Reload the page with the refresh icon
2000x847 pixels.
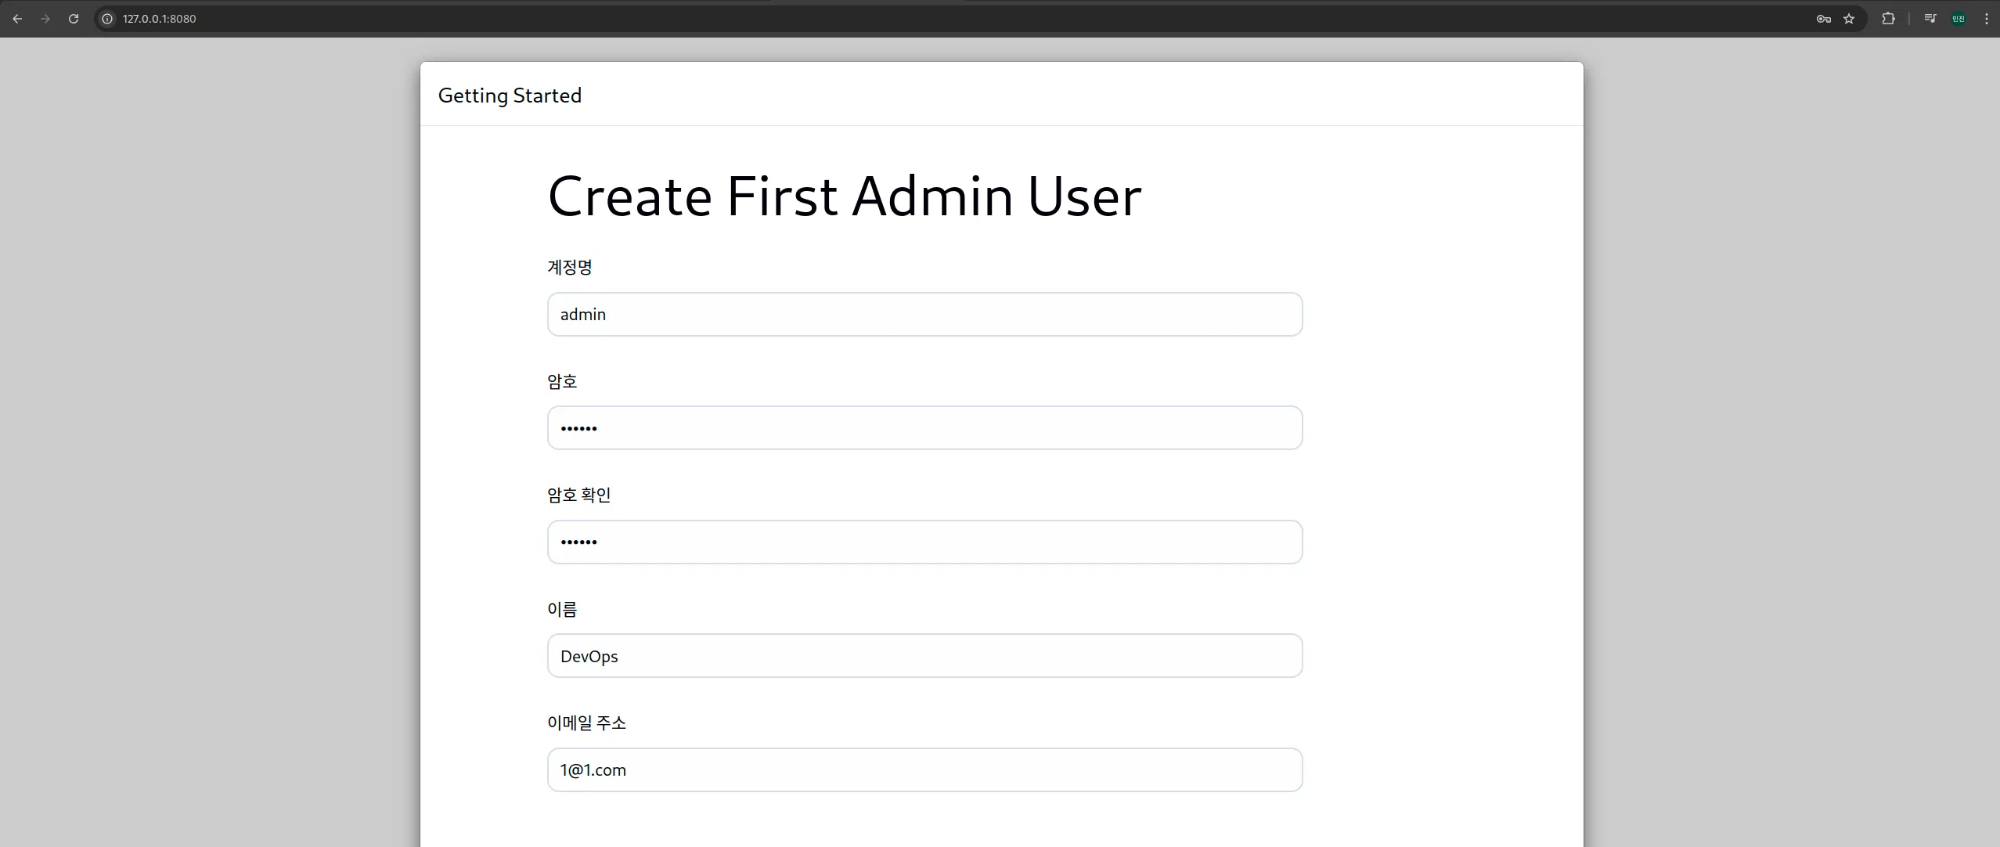[73, 19]
